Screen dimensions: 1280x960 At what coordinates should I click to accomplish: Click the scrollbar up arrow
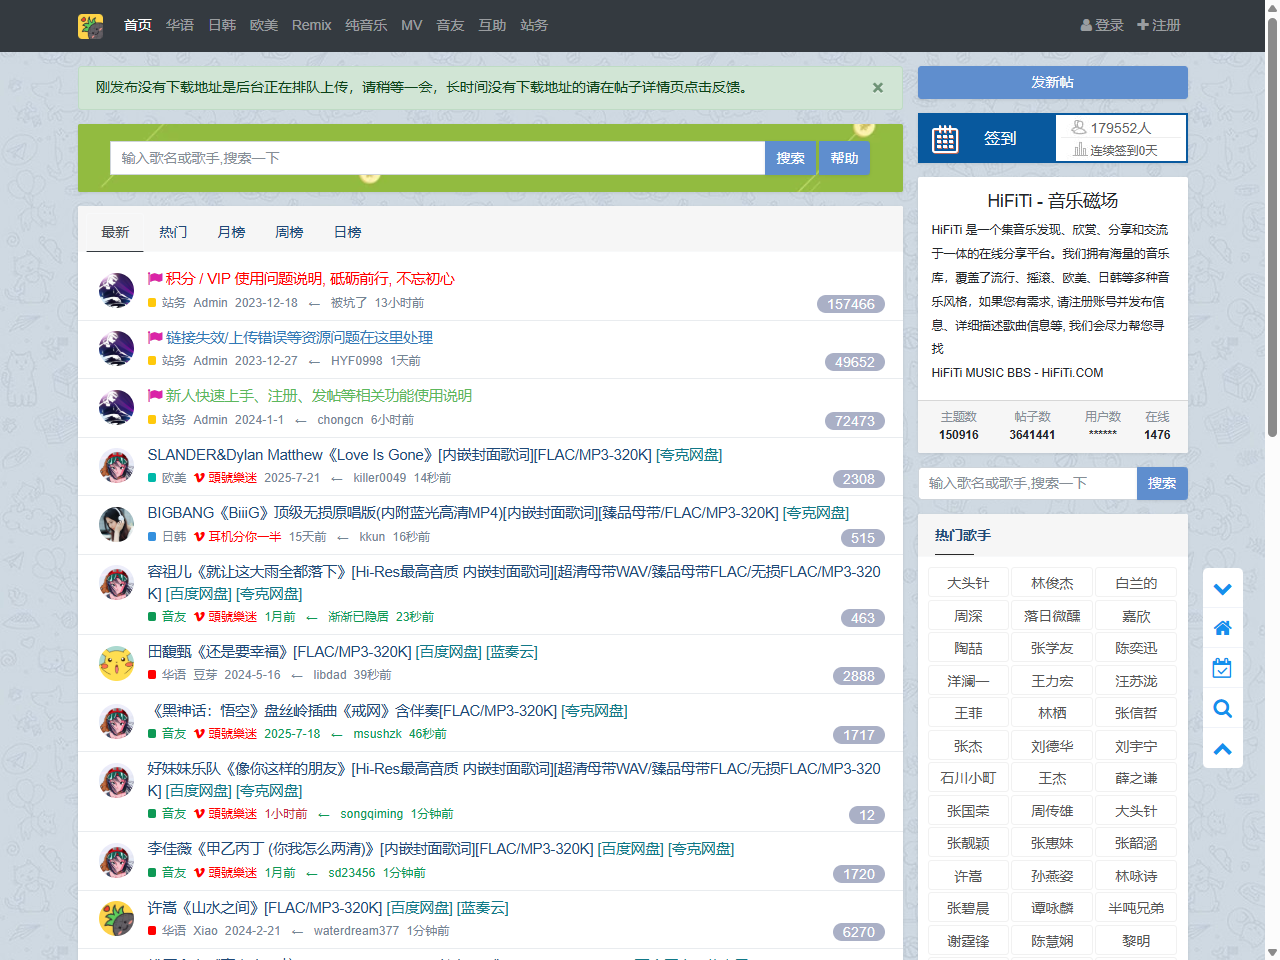1272,7
